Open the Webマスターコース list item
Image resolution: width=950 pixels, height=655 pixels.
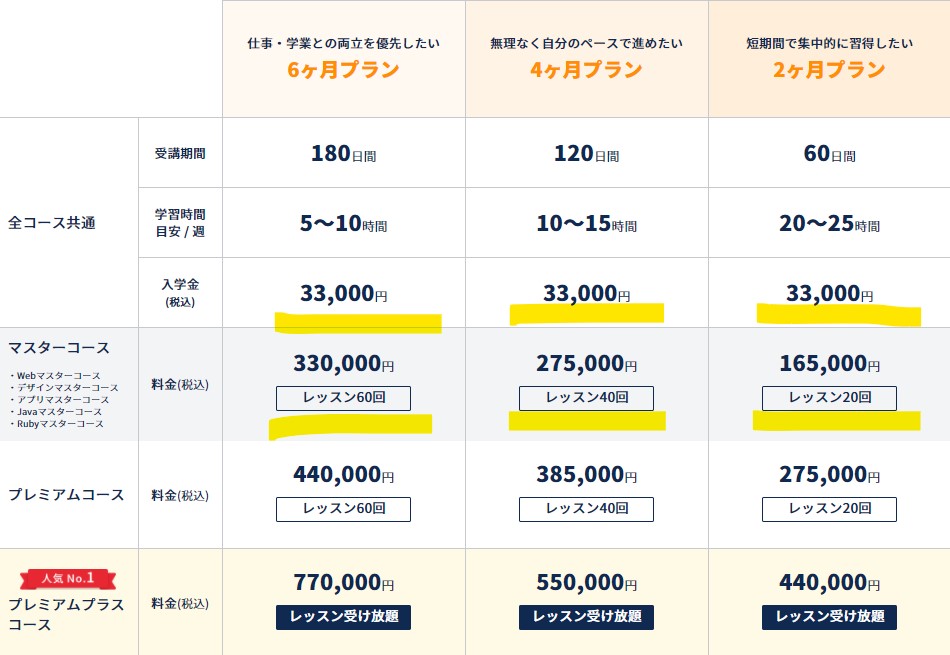[x=58, y=376]
